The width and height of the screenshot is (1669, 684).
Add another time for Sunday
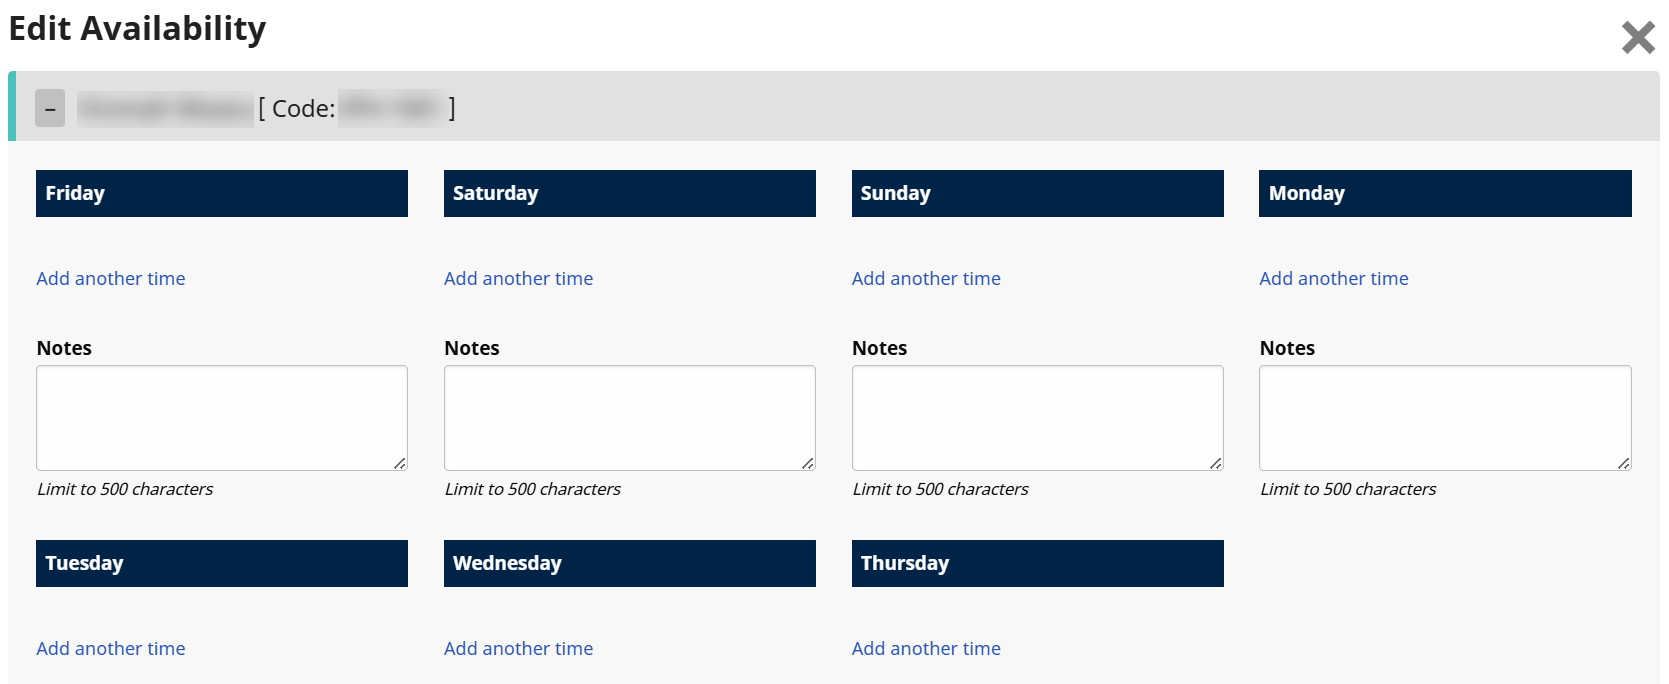tap(926, 279)
